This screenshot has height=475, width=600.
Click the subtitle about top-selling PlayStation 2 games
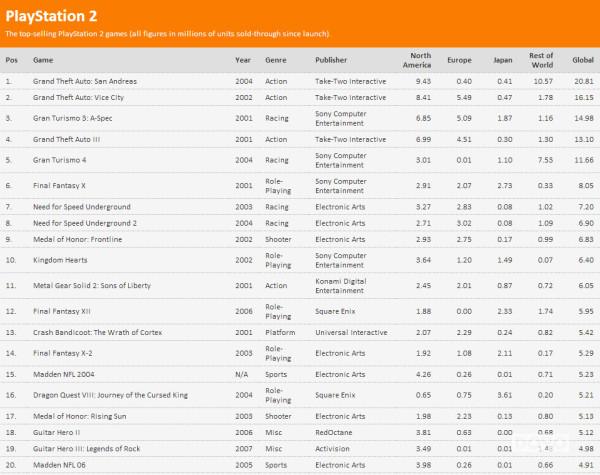pos(167,34)
